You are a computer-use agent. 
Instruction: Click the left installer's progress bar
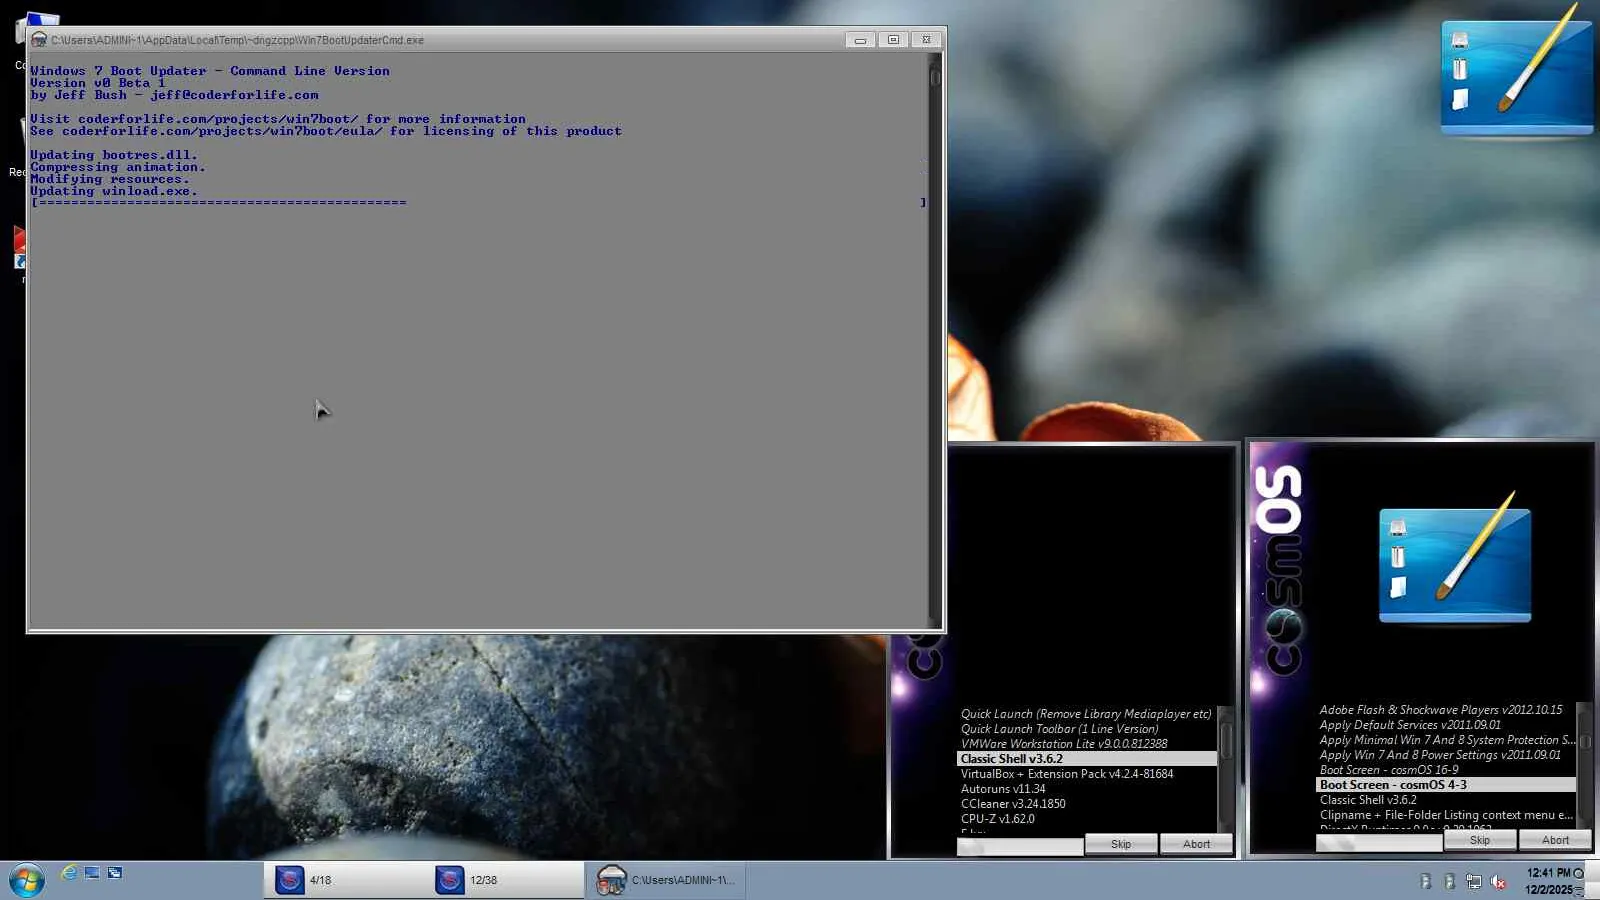pyautogui.click(x=1020, y=846)
